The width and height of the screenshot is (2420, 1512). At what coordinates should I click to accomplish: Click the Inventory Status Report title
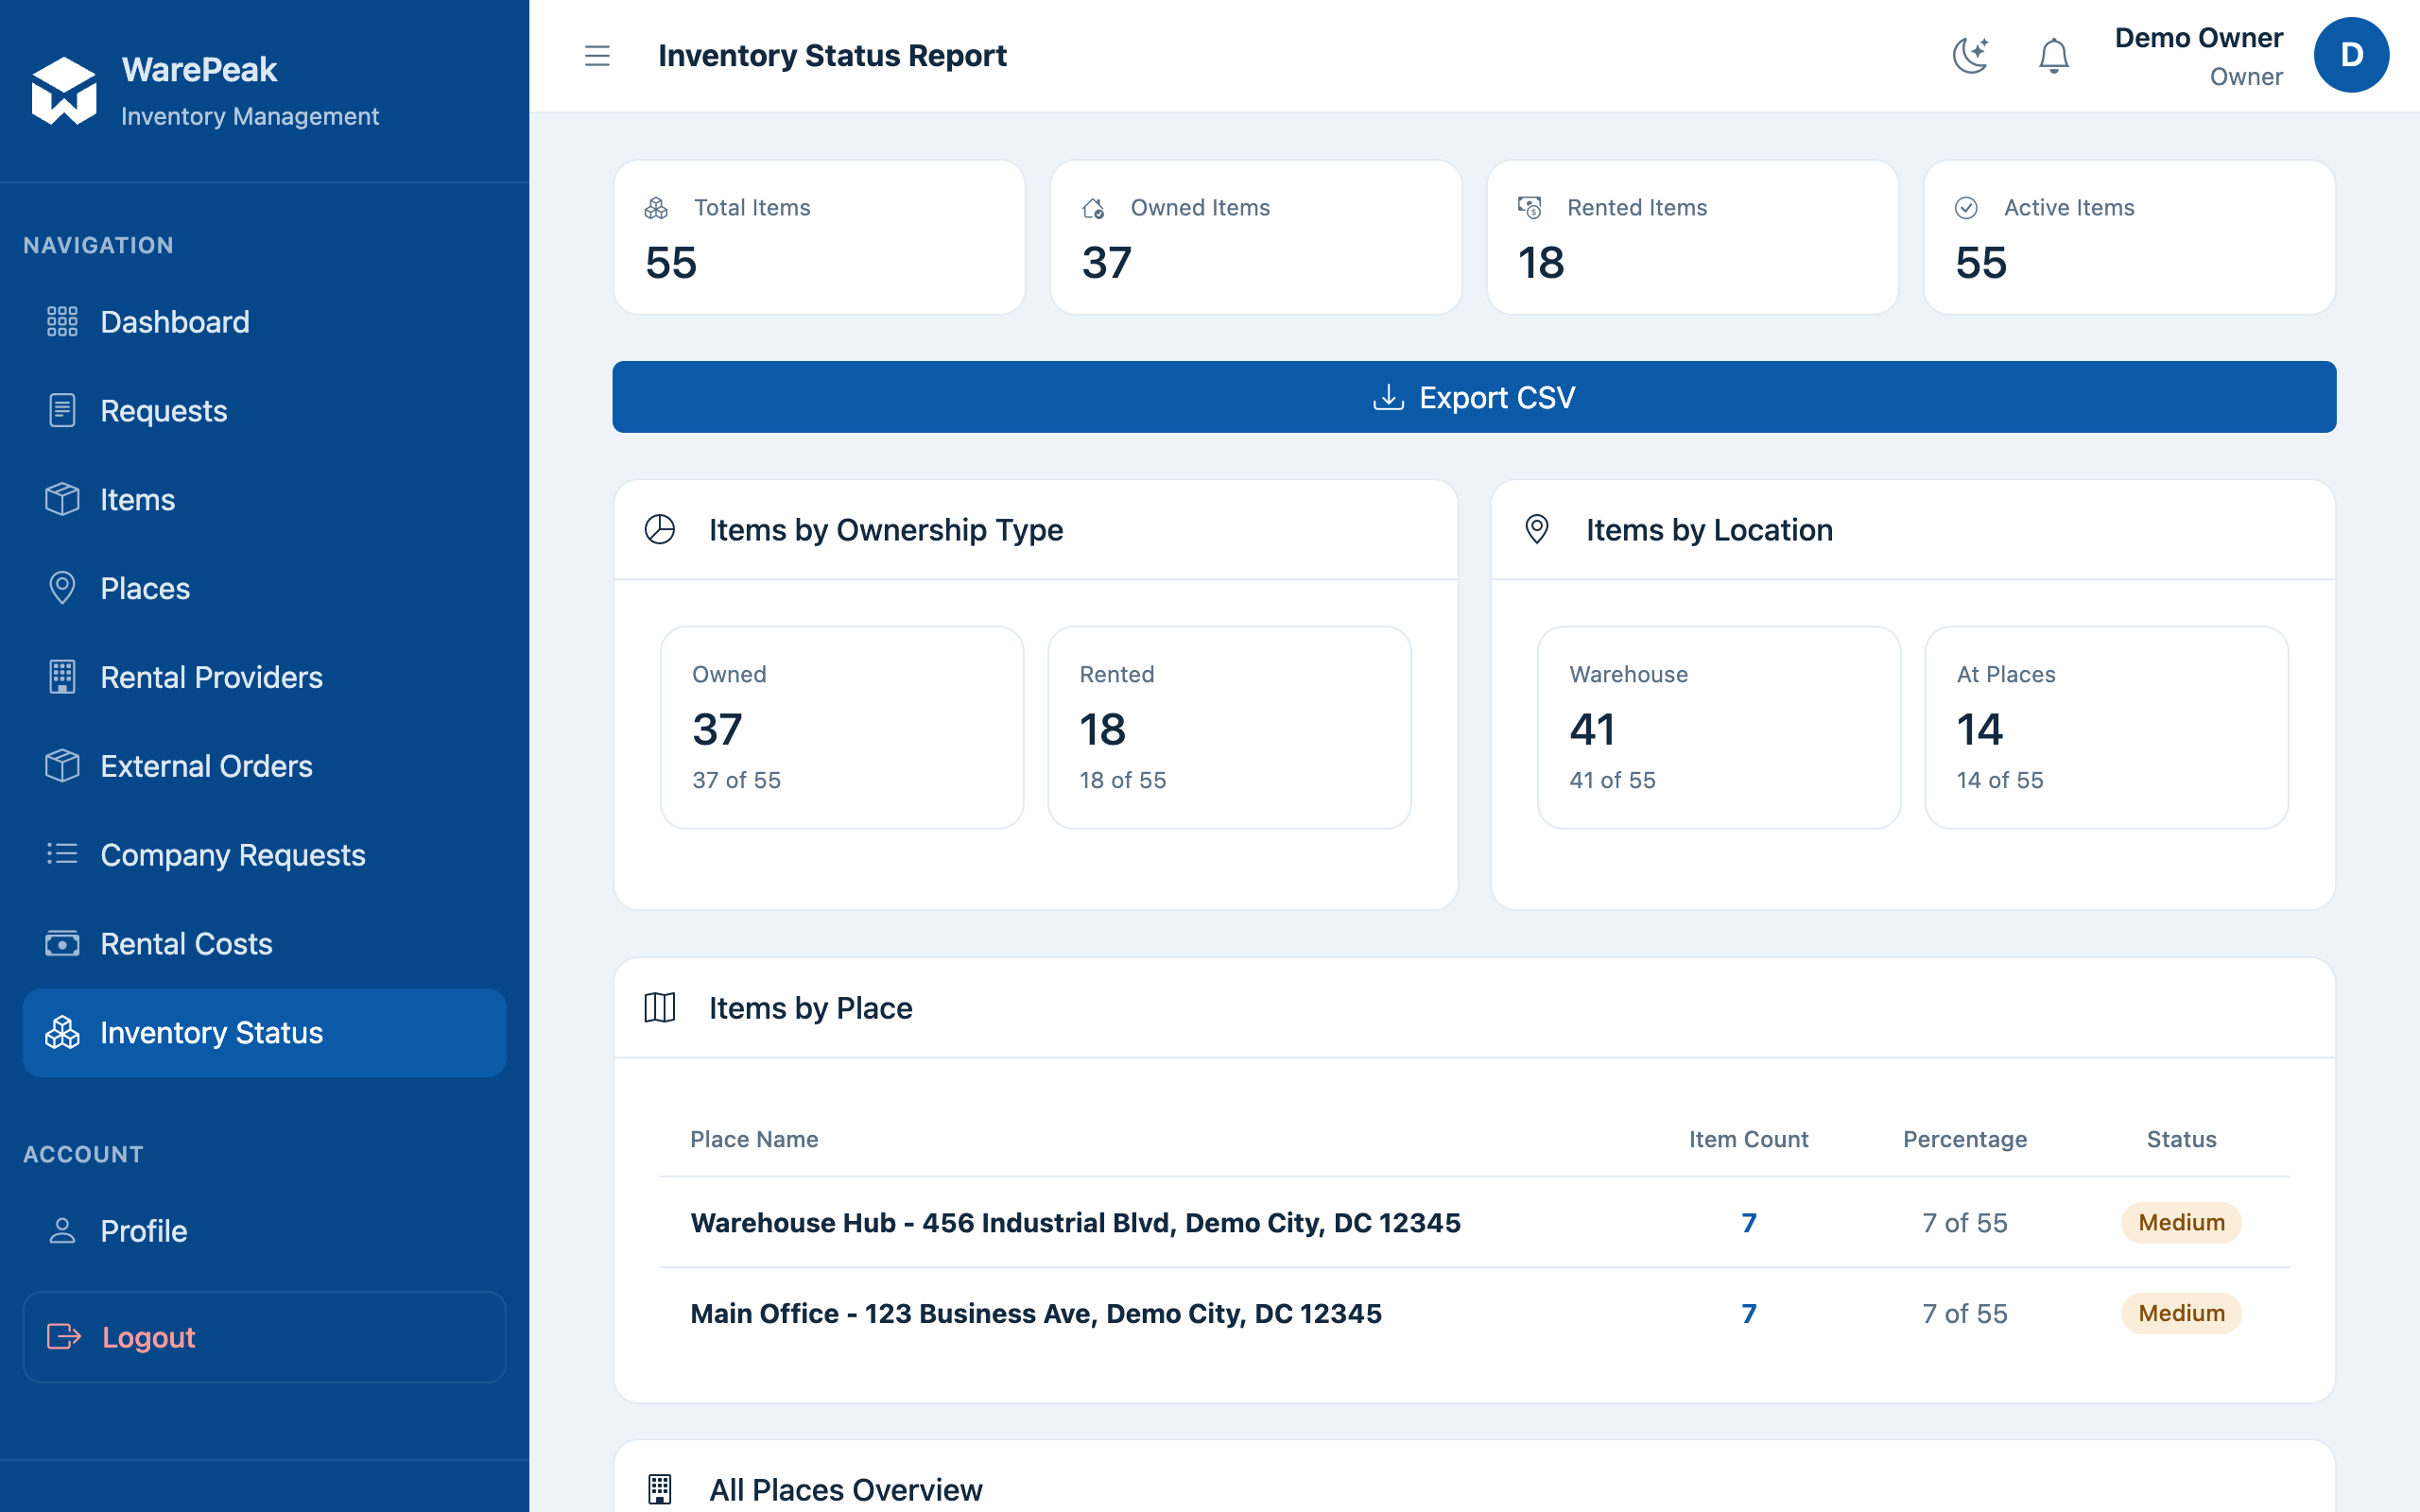tap(832, 56)
